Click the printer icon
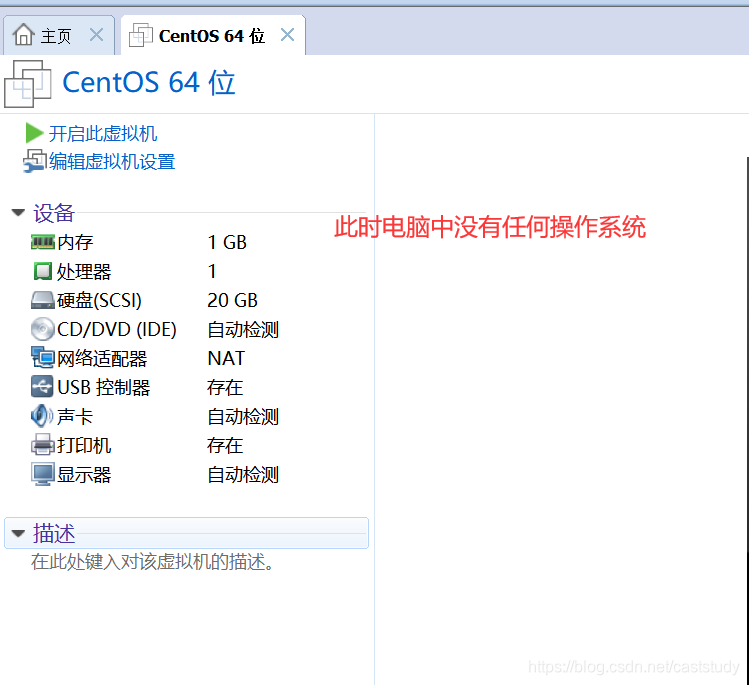This screenshot has width=749, height=685. (x=43, y=445)
